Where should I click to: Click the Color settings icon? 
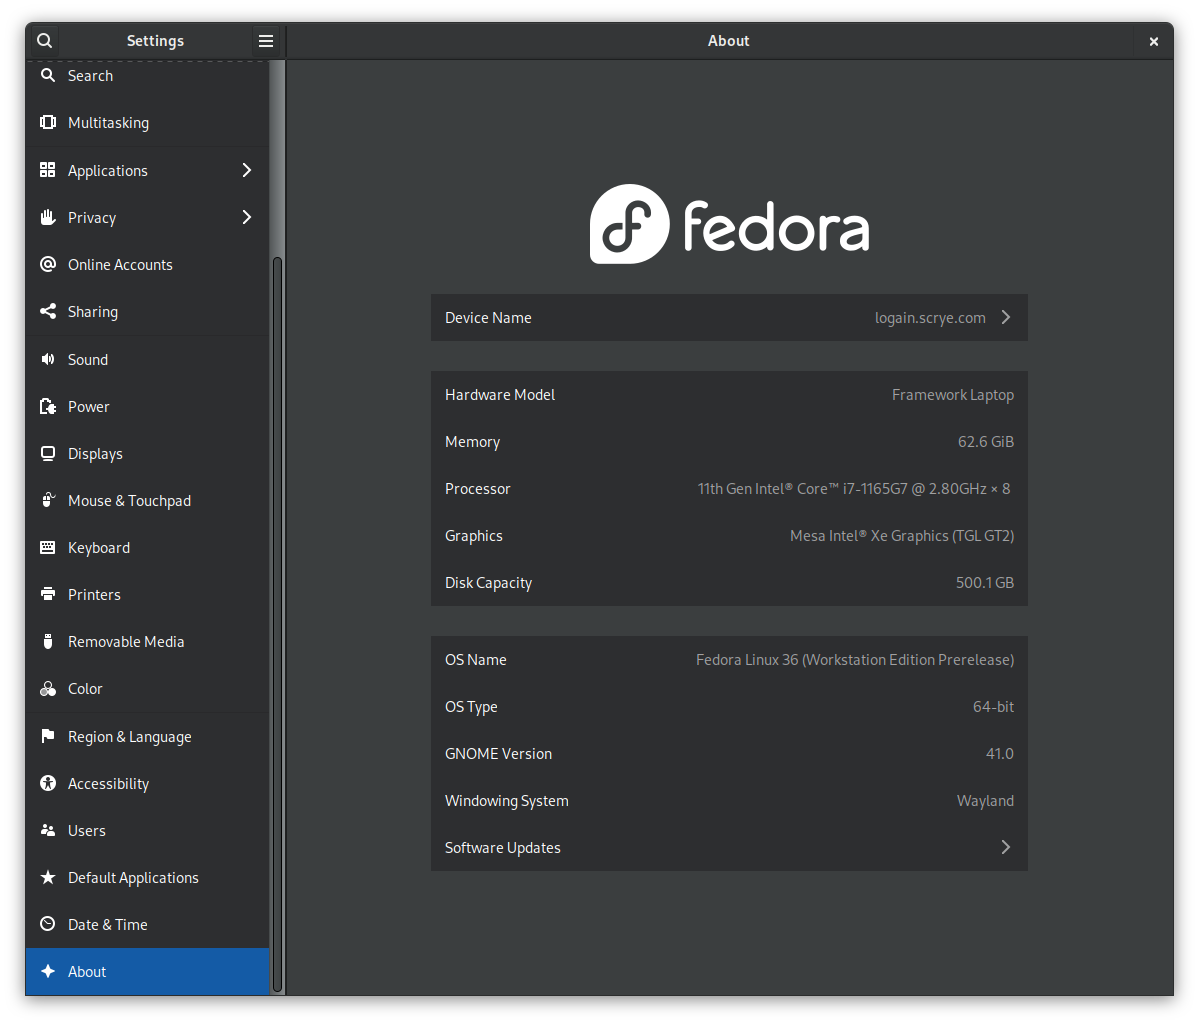point(47,688)
